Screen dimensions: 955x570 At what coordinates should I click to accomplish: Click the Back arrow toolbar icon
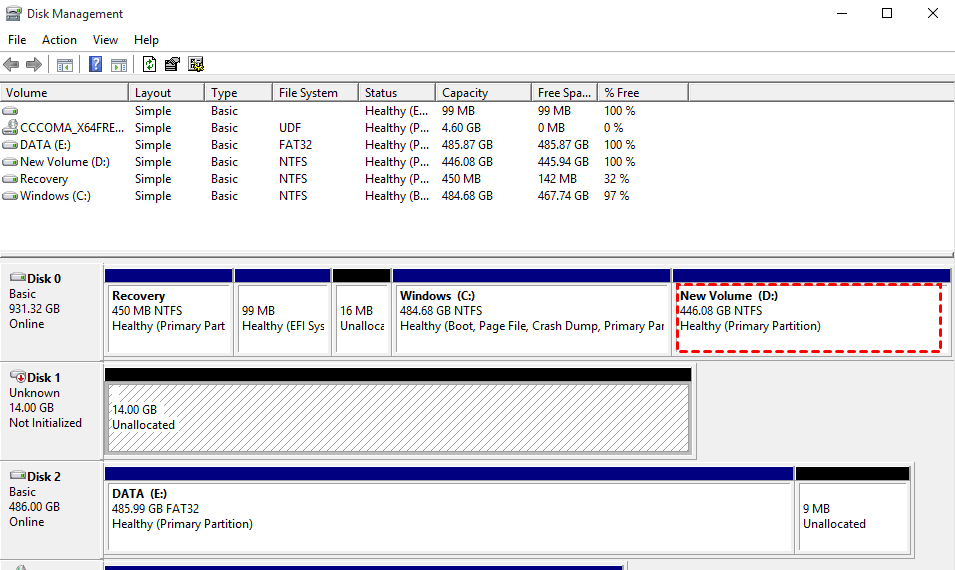point(11,65)
